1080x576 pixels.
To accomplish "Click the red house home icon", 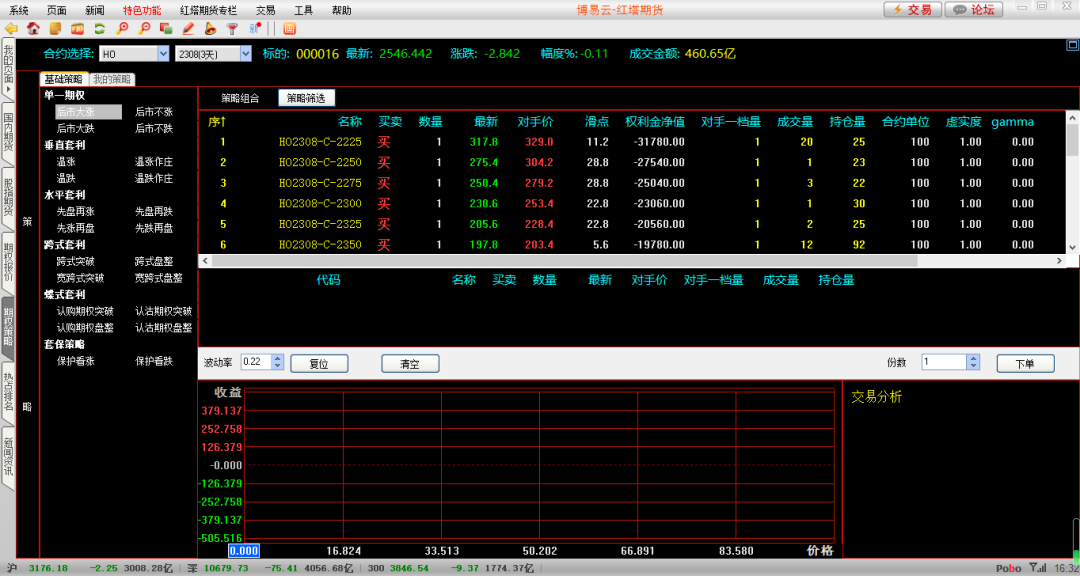I will pos(34,28).
